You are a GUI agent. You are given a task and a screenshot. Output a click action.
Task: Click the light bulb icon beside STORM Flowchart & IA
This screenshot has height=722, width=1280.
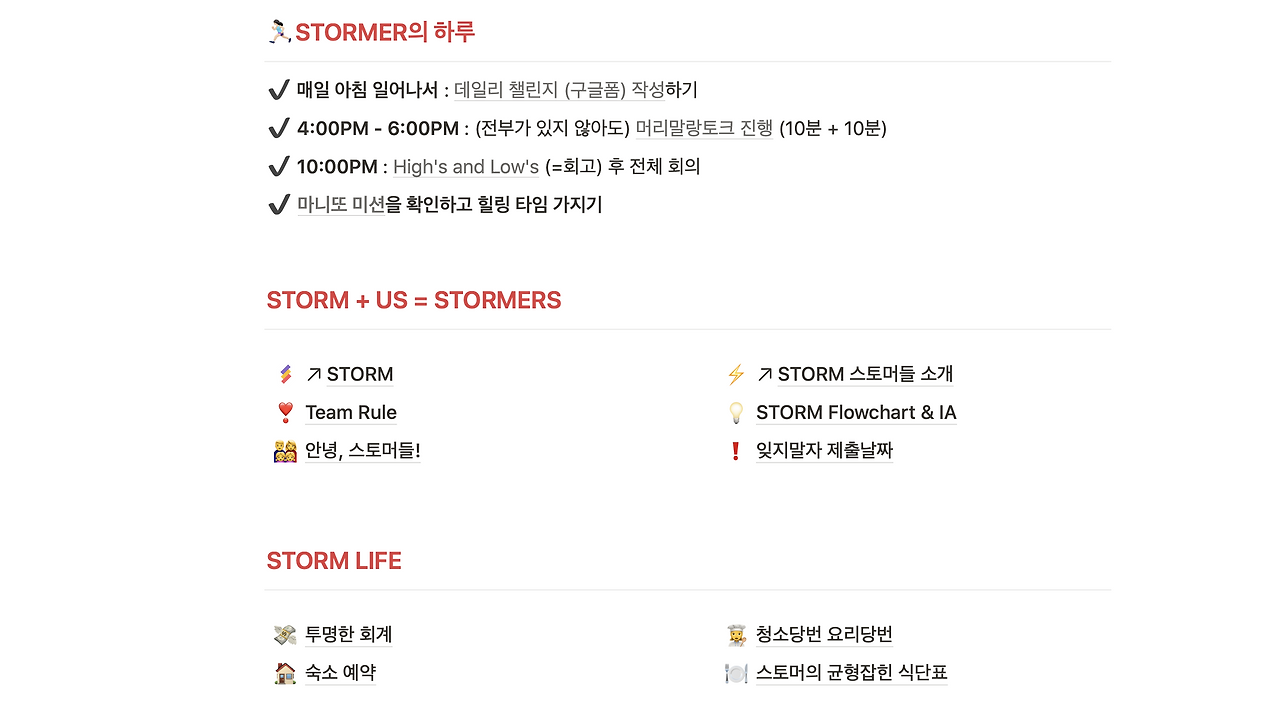(x=736, y=413)
